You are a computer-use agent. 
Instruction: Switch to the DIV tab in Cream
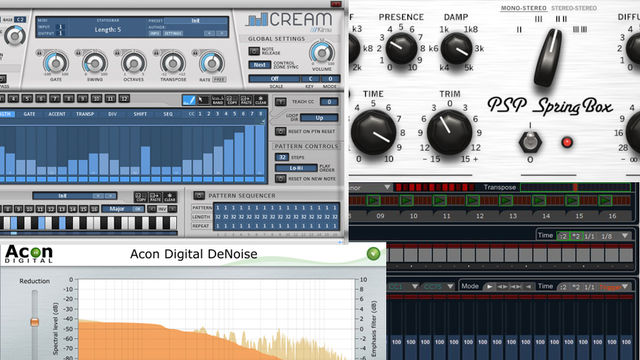pyautogui.click(x=112, y=114)
